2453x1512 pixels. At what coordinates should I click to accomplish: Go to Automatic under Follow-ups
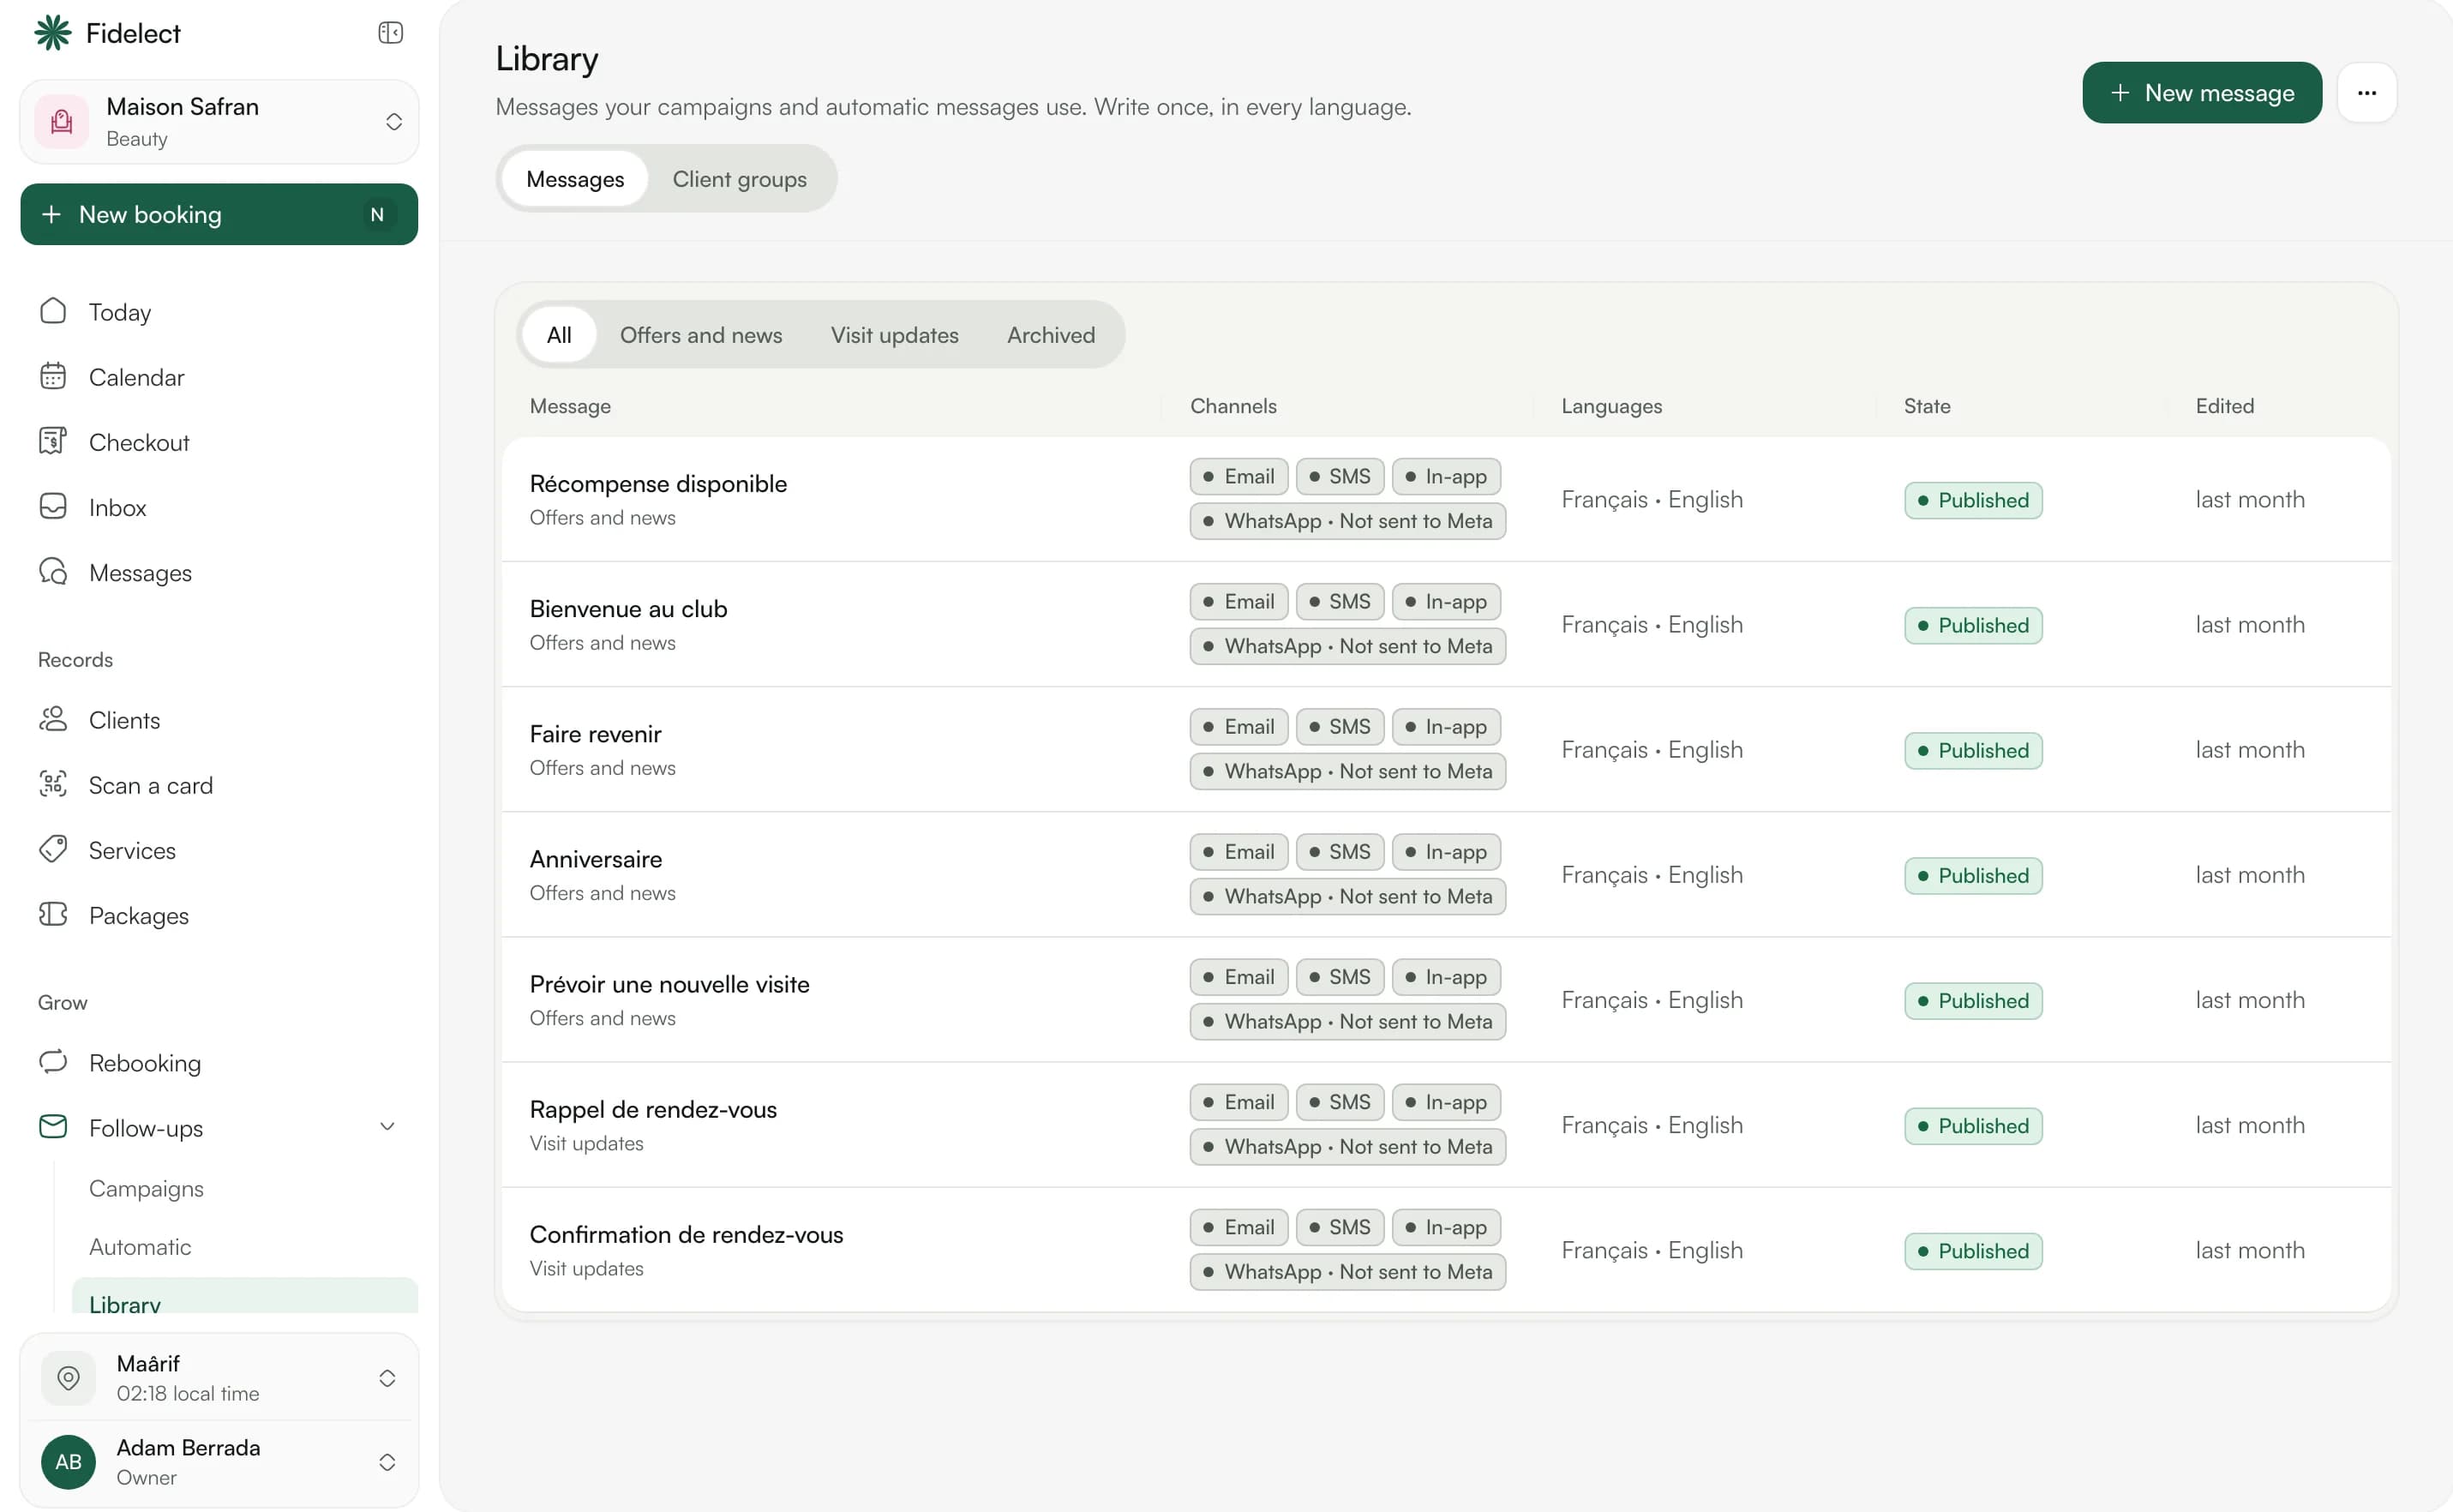click(x=140, y=1246)
